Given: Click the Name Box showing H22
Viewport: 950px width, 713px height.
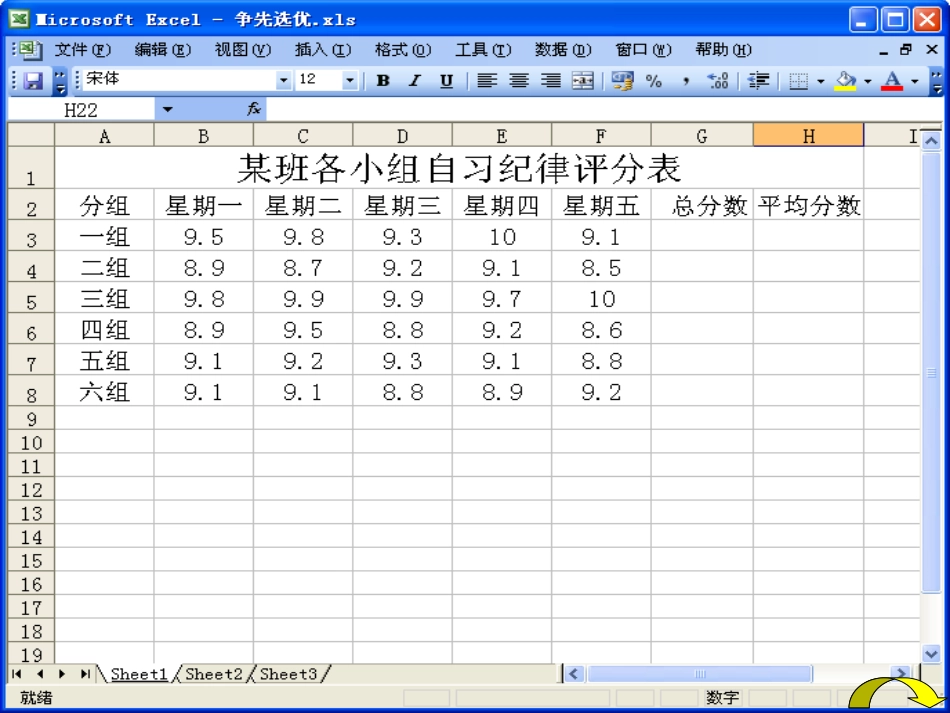Looking at the screenshot, I should (81, 110).
